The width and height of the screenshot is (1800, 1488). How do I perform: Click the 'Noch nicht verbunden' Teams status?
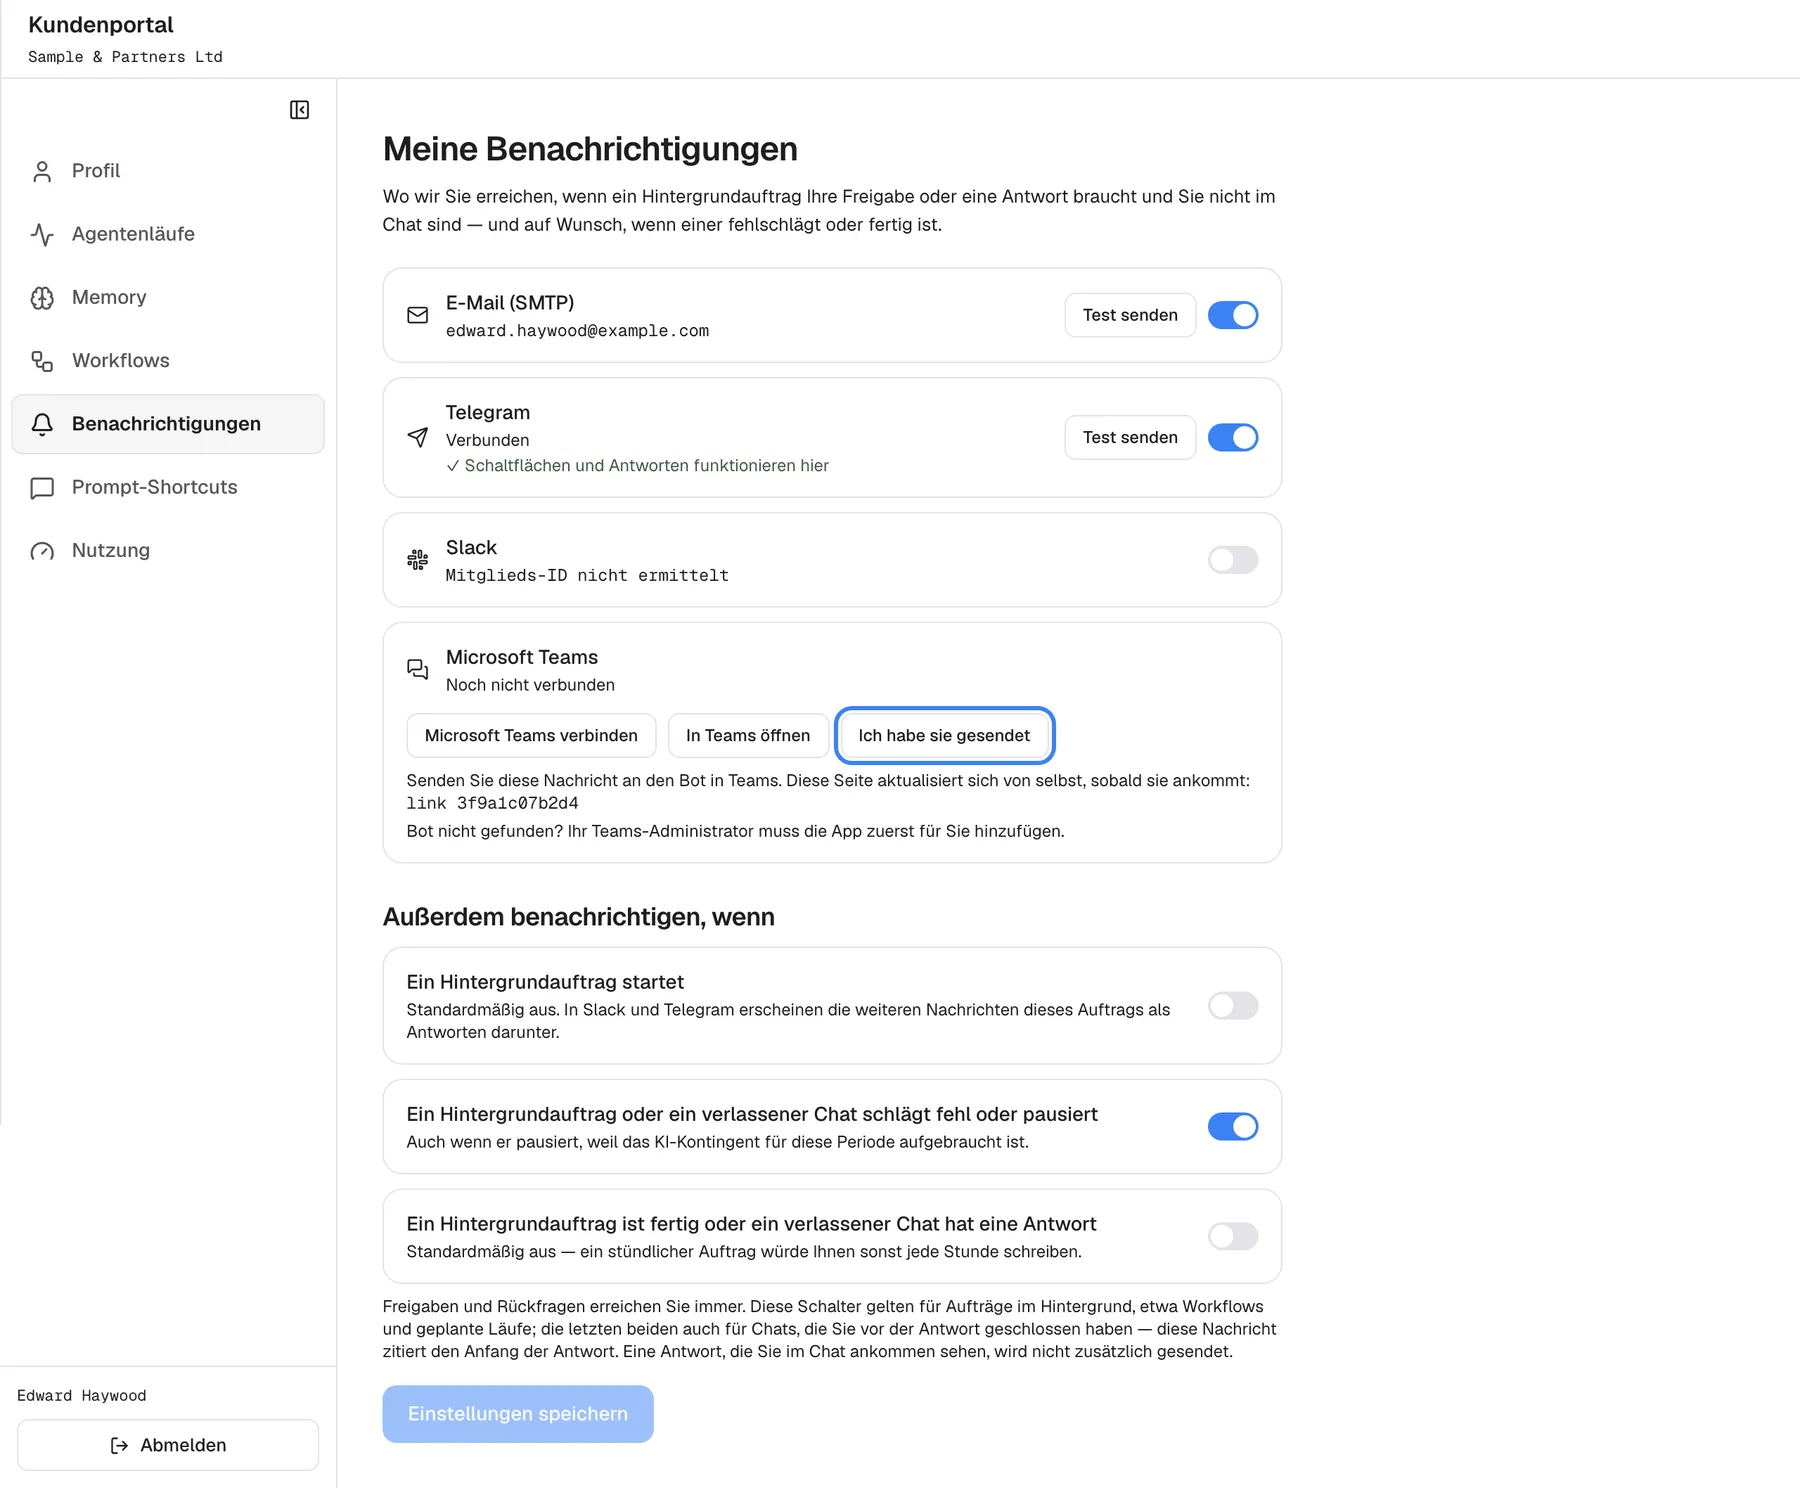click(530, 685)
